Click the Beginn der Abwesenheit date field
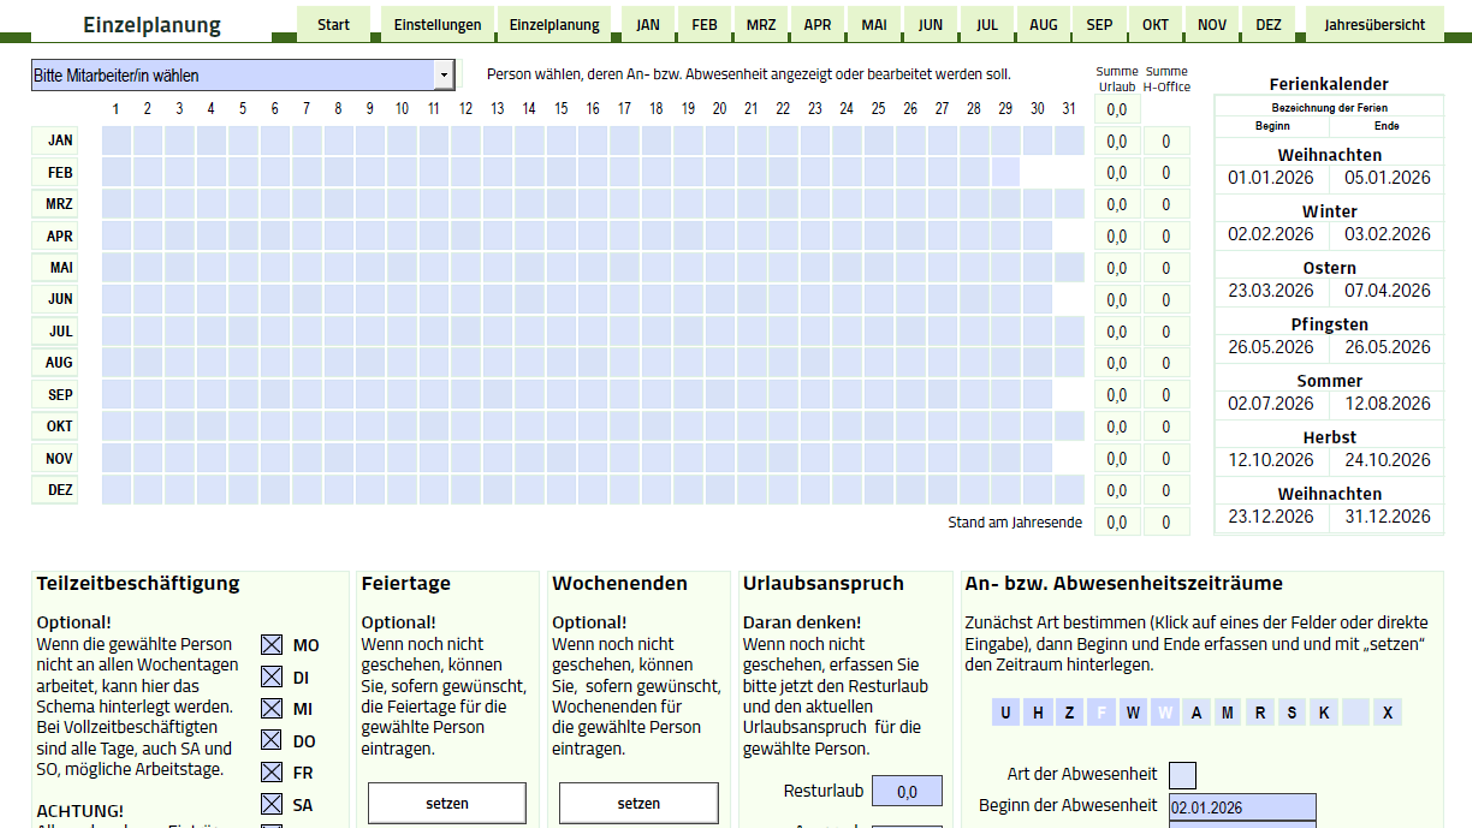Image resolution: width=1472 pixels, height=828 pixels. pyautogui.click(x=1242, y=807)
